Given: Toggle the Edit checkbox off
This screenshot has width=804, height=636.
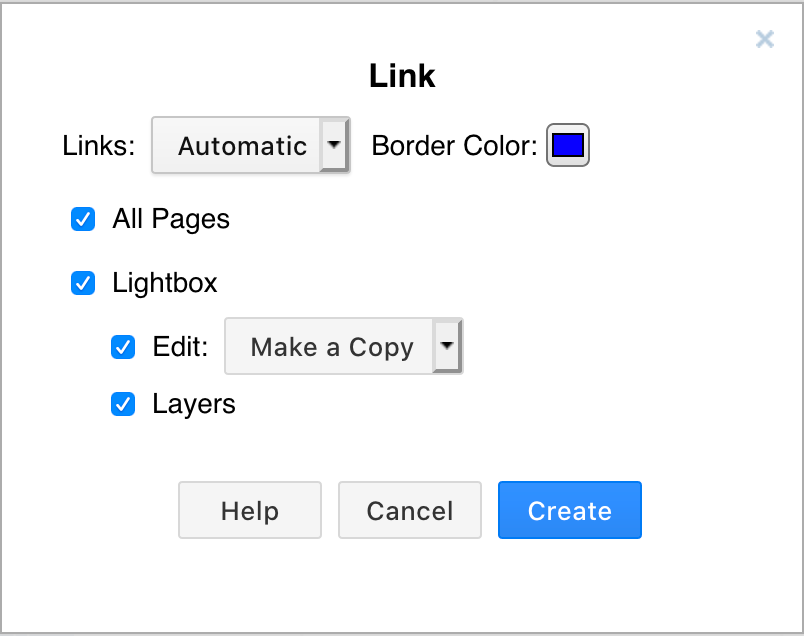Looking at the screenshot, I should point(123,347).
